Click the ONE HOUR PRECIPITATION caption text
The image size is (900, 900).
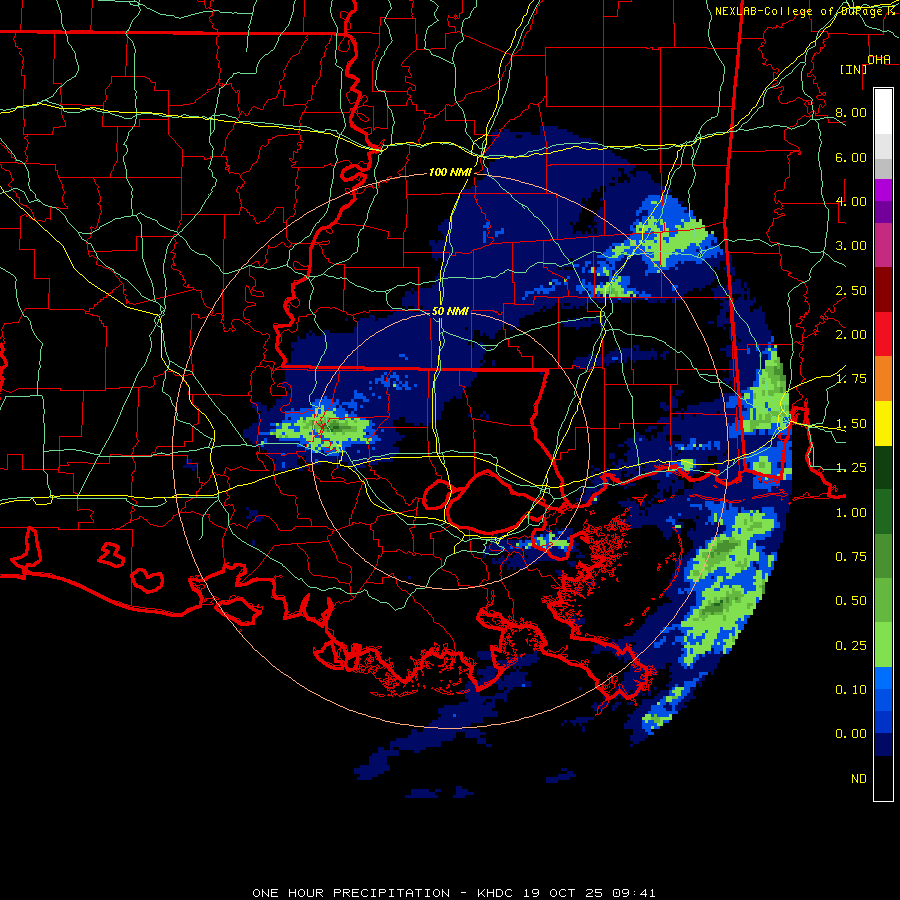tap(351, 893)
